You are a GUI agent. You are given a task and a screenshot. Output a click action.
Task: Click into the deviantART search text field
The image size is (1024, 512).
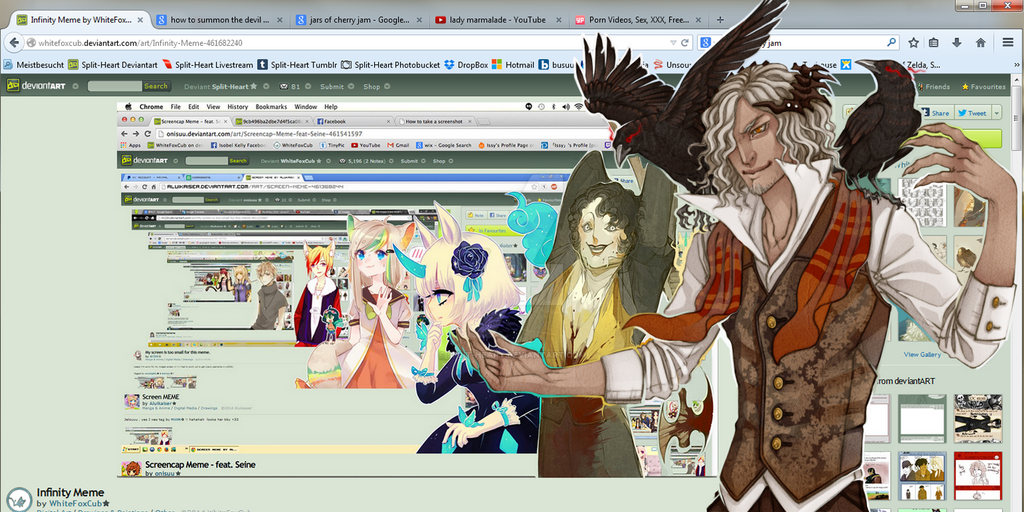(x=114, y=86)
